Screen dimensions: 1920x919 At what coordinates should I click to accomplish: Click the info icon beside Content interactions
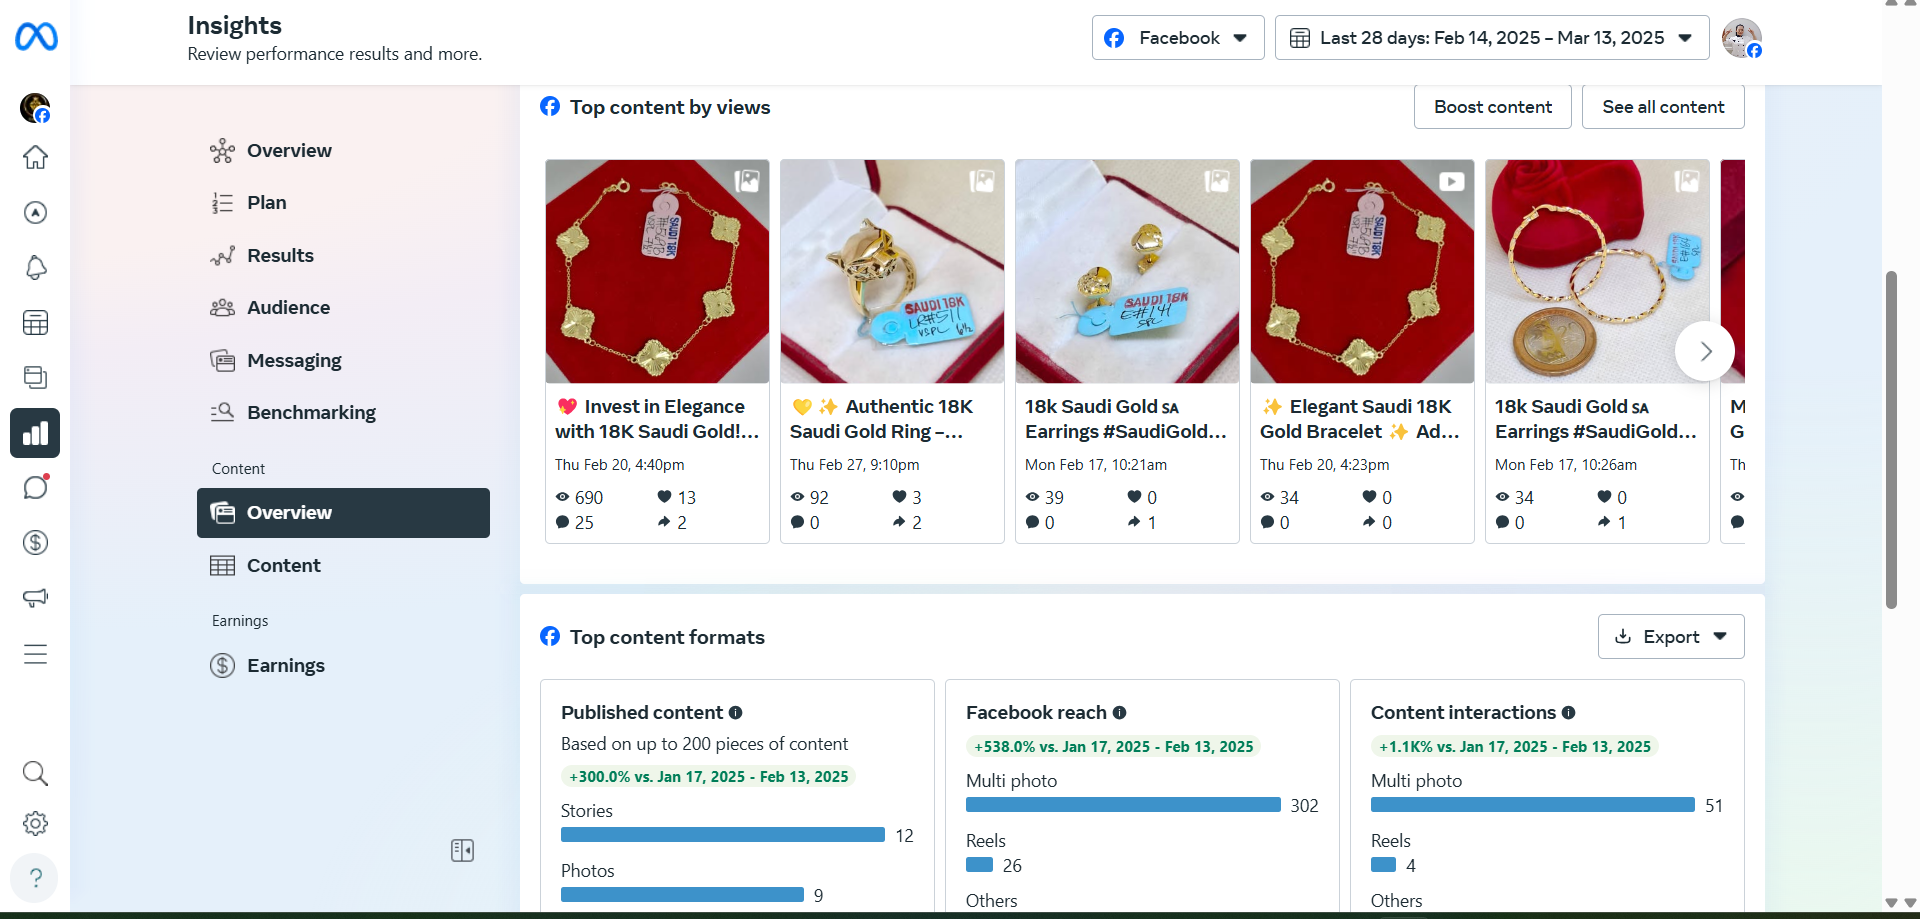[x=1569, y=713]
